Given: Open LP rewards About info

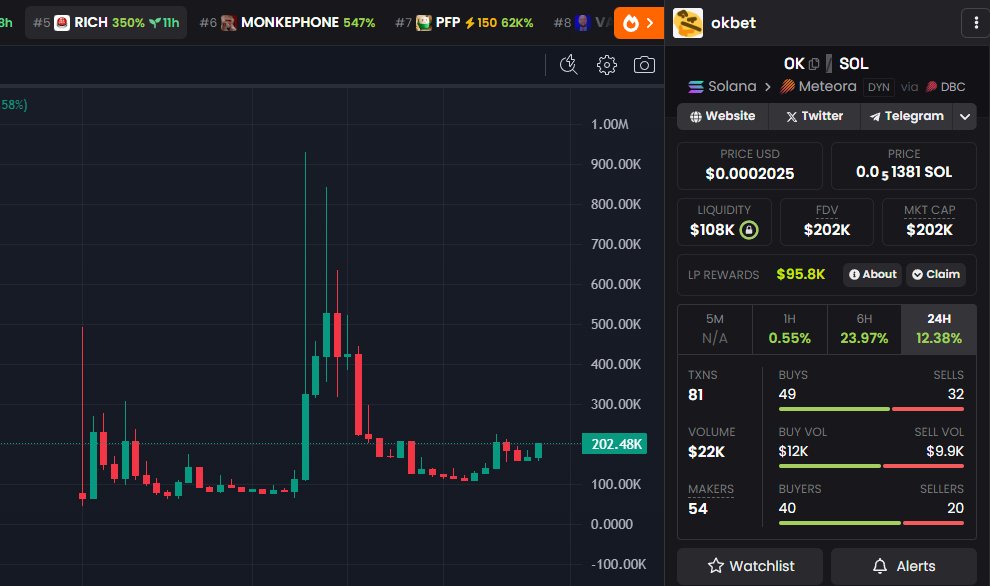Looking at the screenshot, I should (873, 274).
